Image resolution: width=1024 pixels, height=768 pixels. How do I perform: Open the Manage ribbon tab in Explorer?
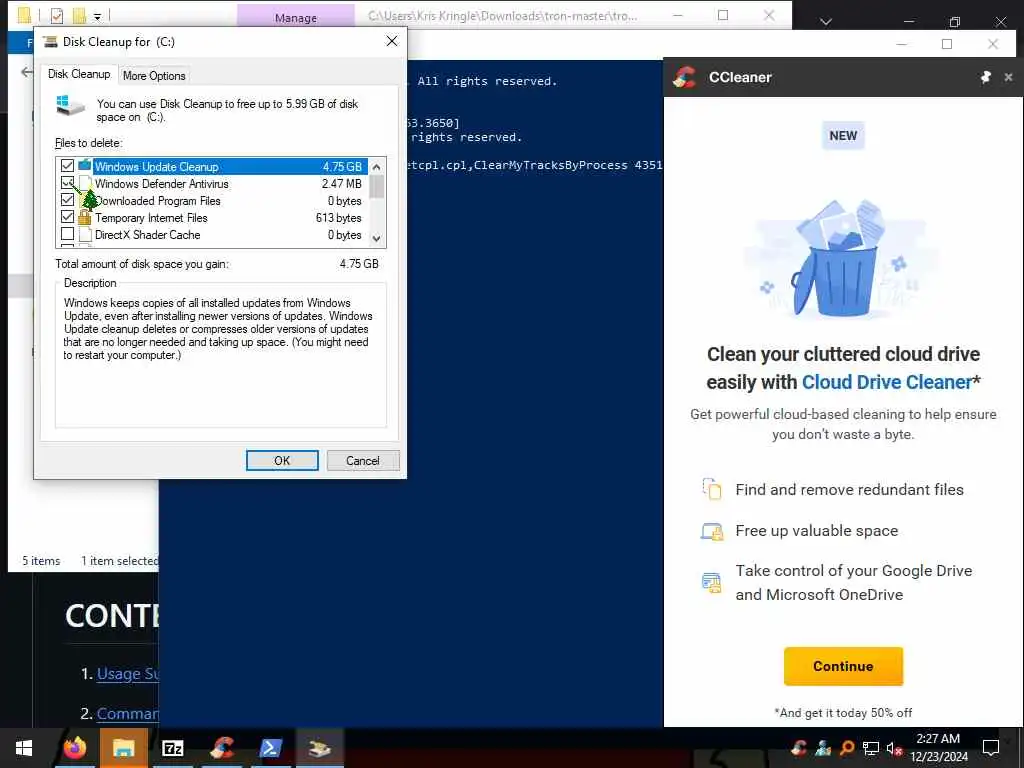click(x=296, y=17)
